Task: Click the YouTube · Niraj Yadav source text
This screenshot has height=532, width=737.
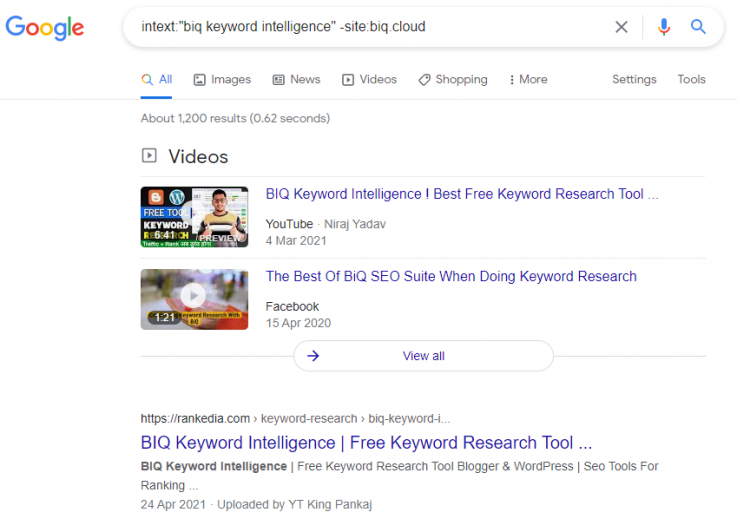Action: point(326,224)
